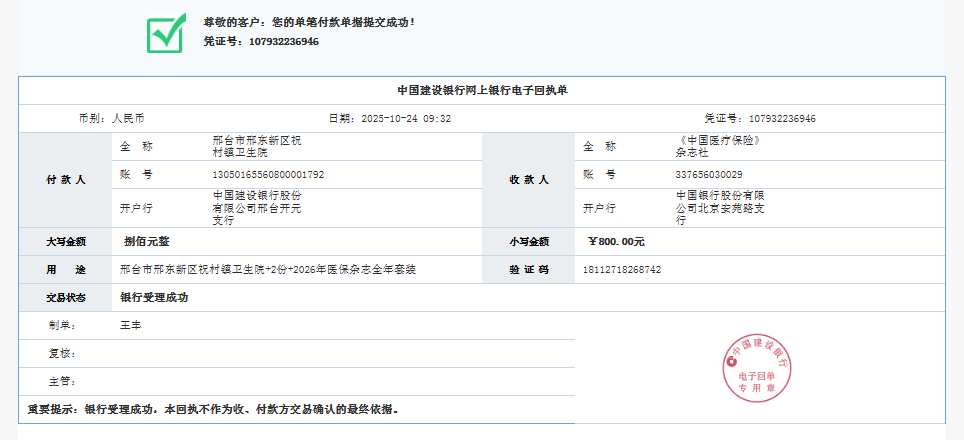Viewport: 964px width, 440px height.
Task: Select the amount in words 捌佰元整
Action: click(x=146, y=241)
